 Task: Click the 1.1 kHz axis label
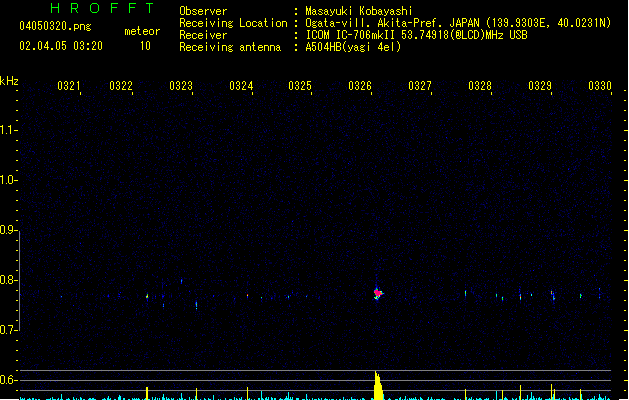click(x=8, y=130)
